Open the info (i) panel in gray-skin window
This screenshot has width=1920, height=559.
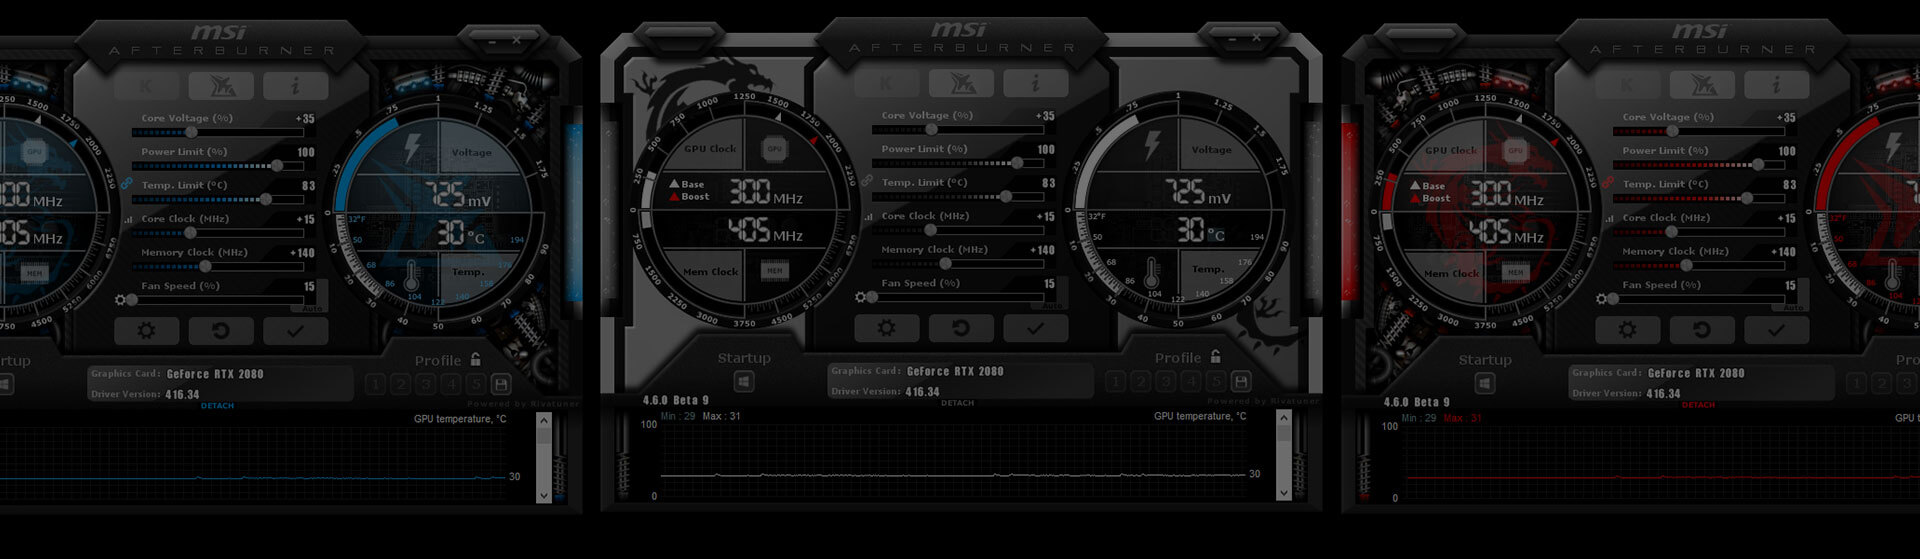[x=1036, y=83]
